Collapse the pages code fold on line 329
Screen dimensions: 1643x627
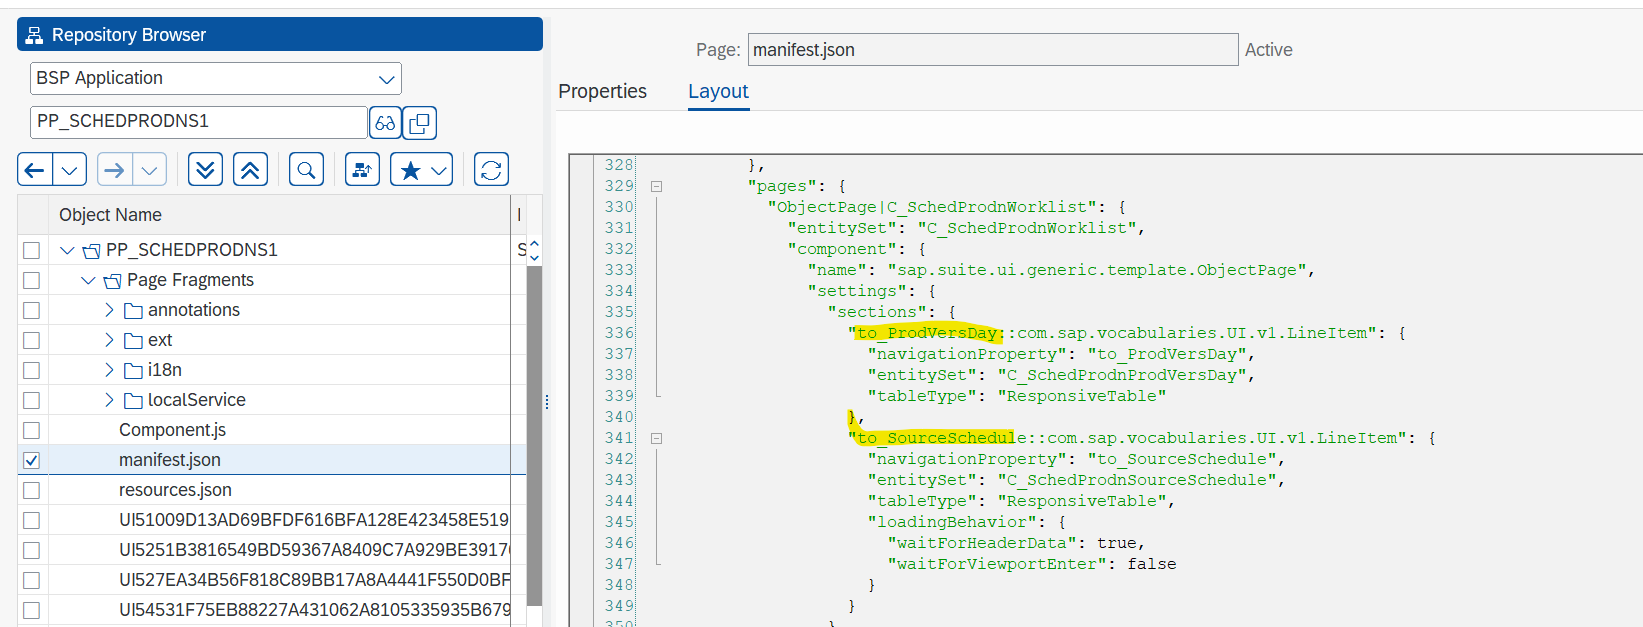(x=656, y=186)
